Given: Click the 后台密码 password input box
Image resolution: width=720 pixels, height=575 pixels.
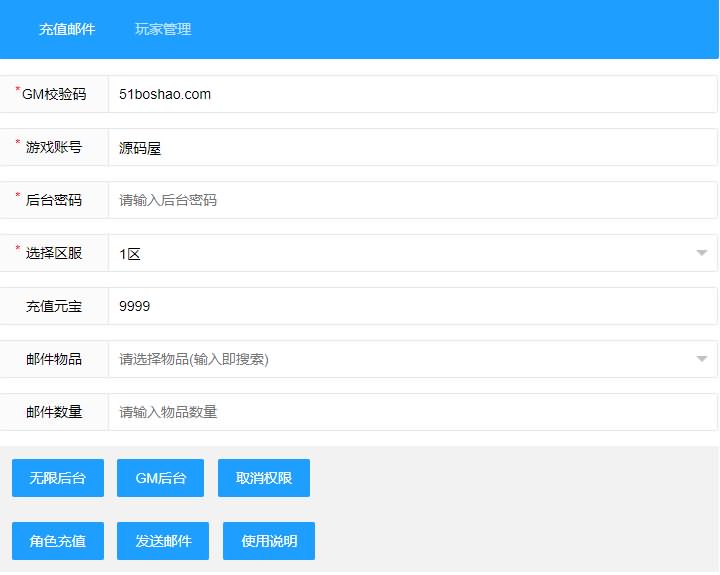Looking at the screenshot, I should pos(412,200).
